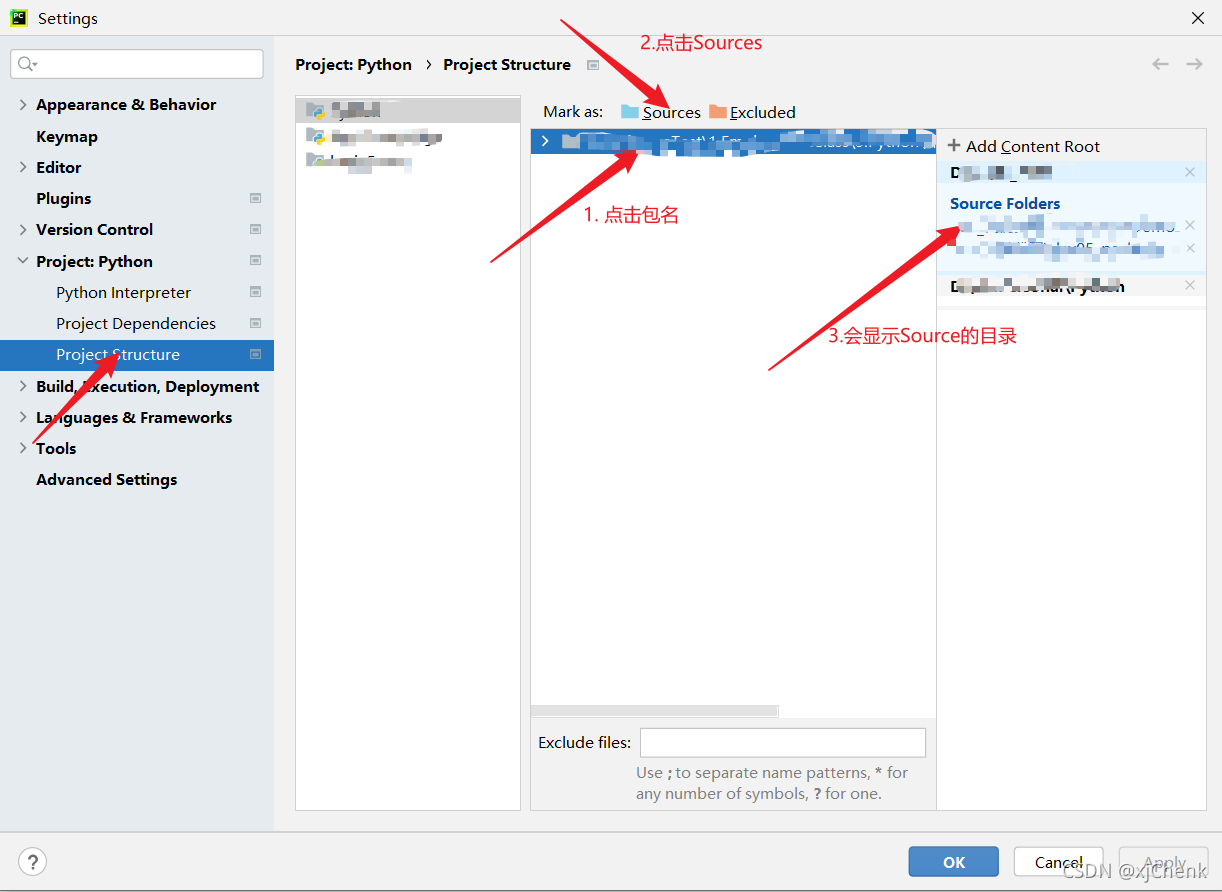Select the first project in the list
The height and width of the screenshot is (892, 1222).
pos(408,110)
